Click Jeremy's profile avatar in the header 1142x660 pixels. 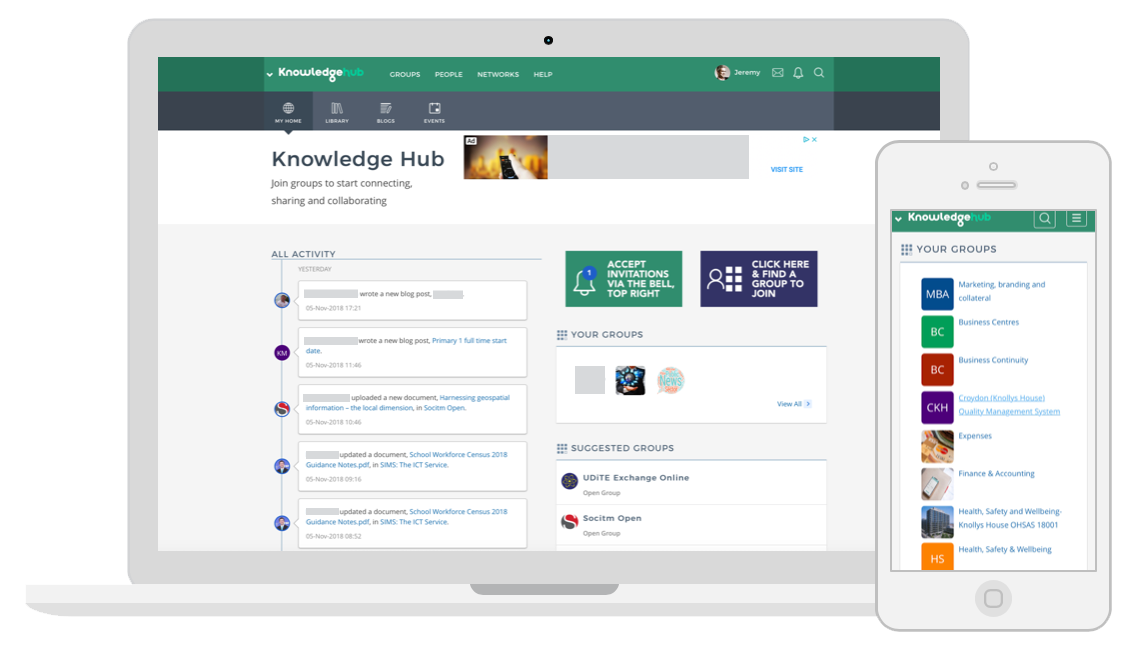pyautogui.click(x=722, y=73)
